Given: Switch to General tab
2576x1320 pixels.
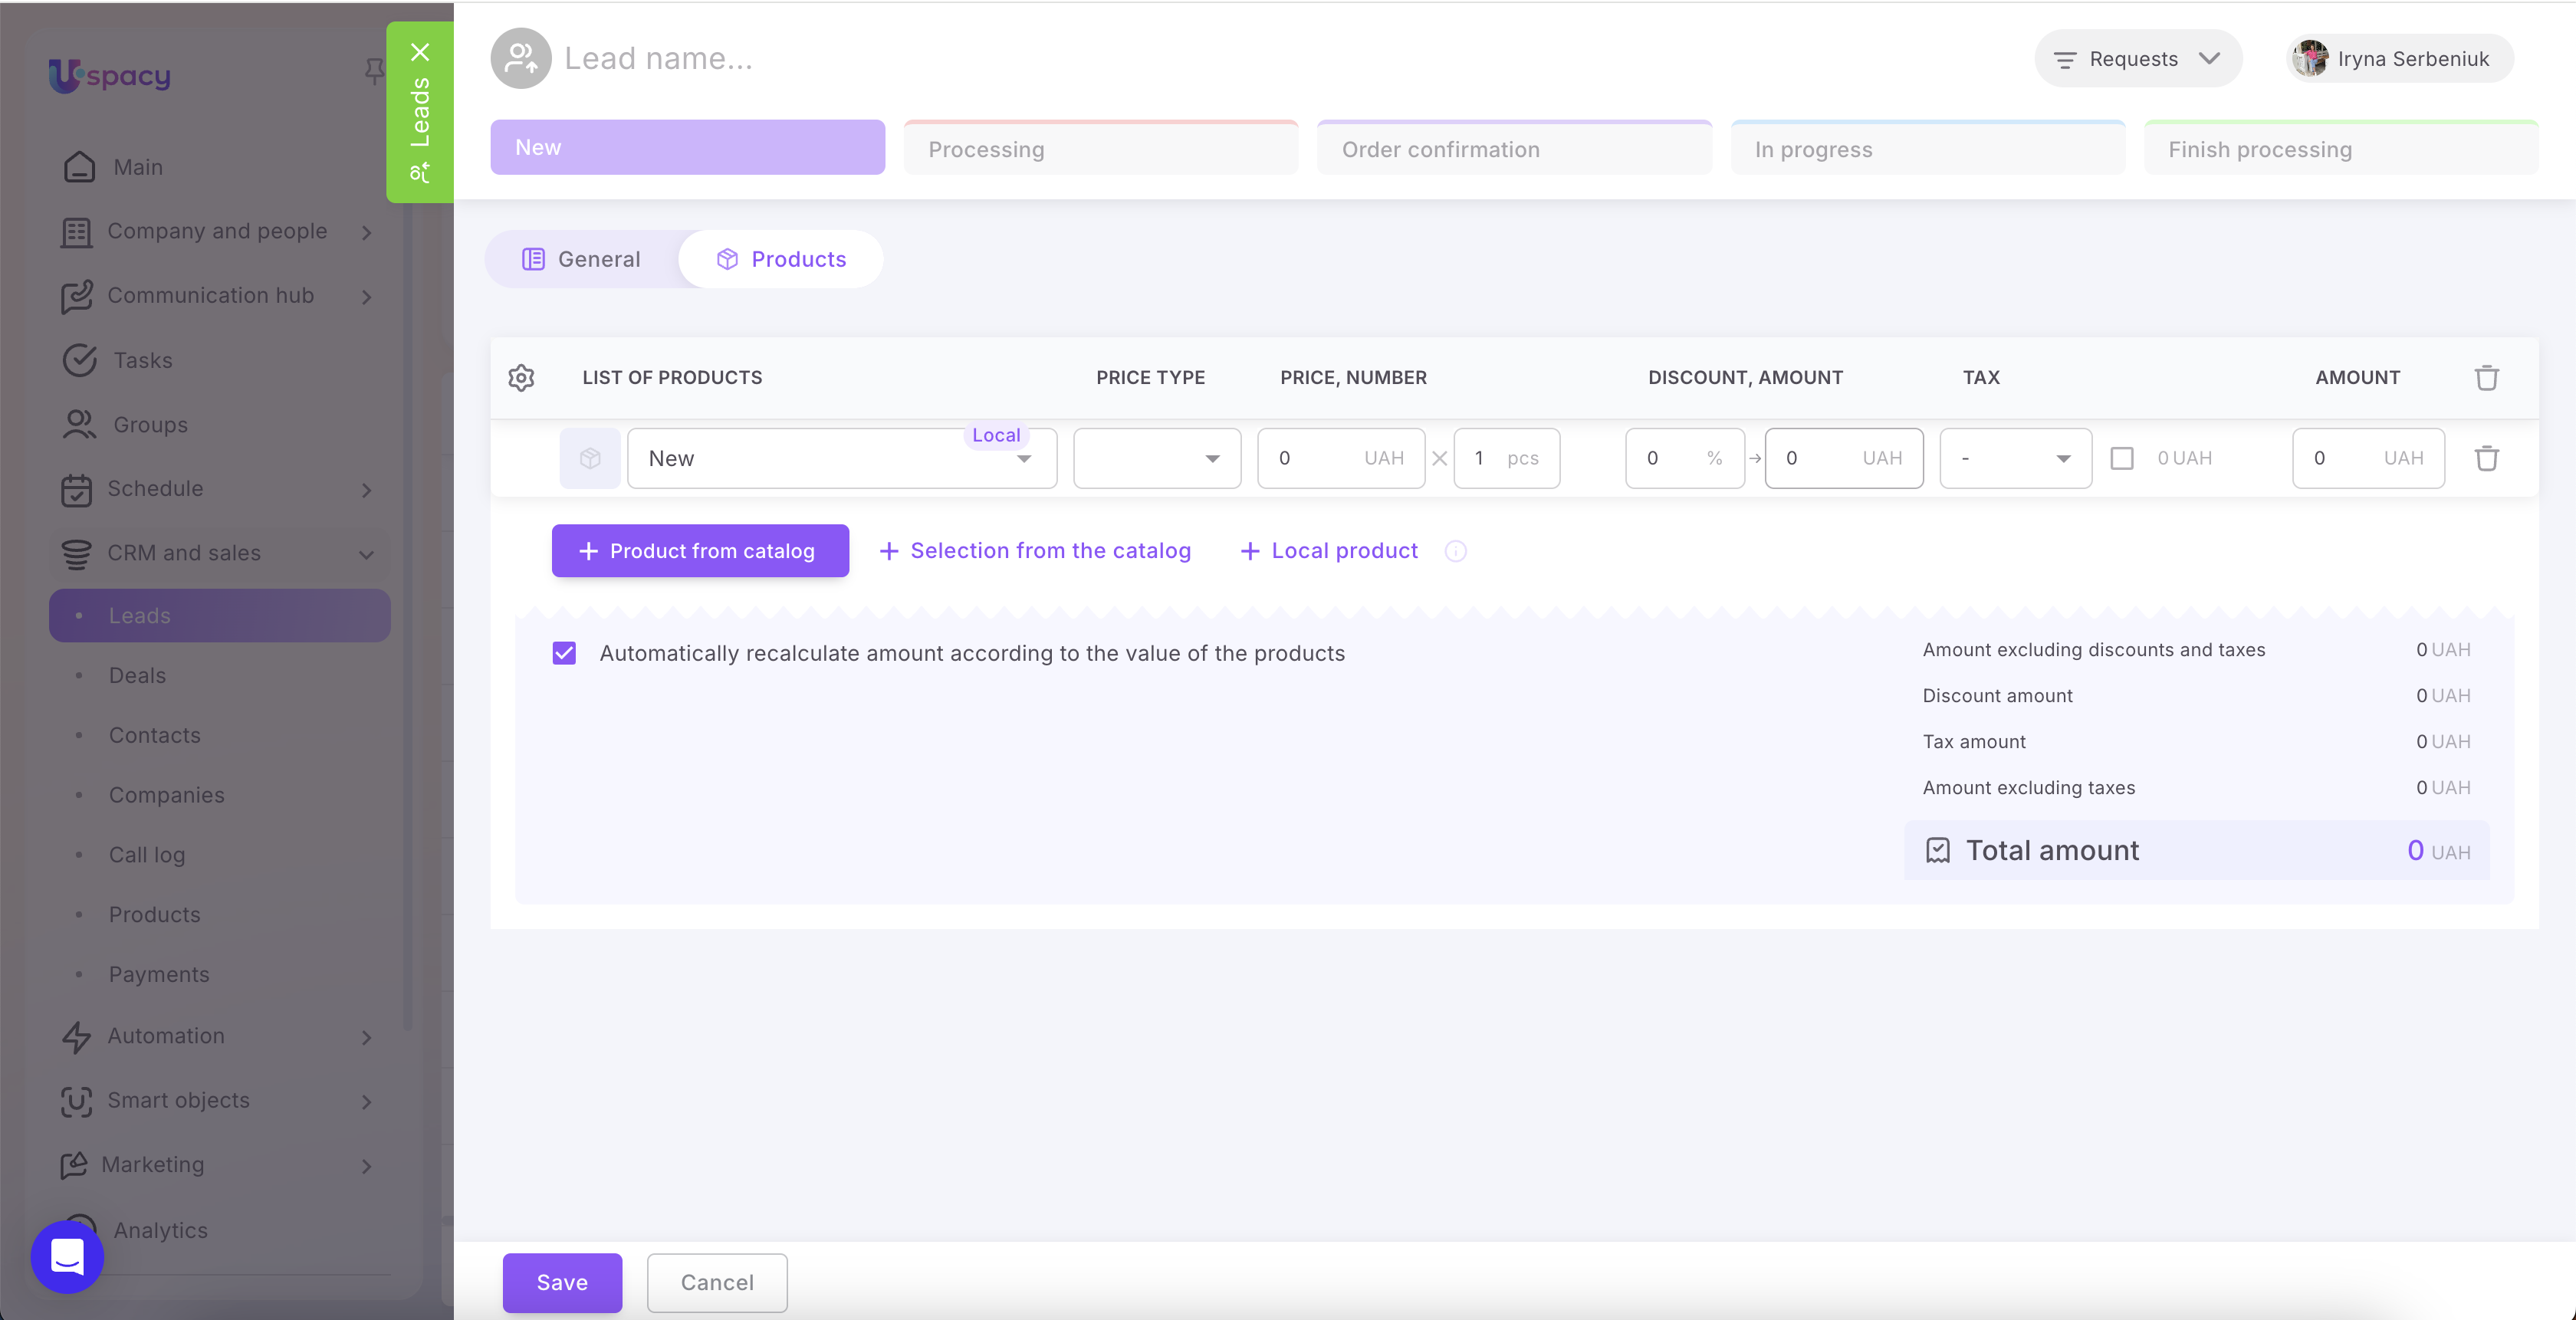Looking at the screenshot, I should 582,259.
